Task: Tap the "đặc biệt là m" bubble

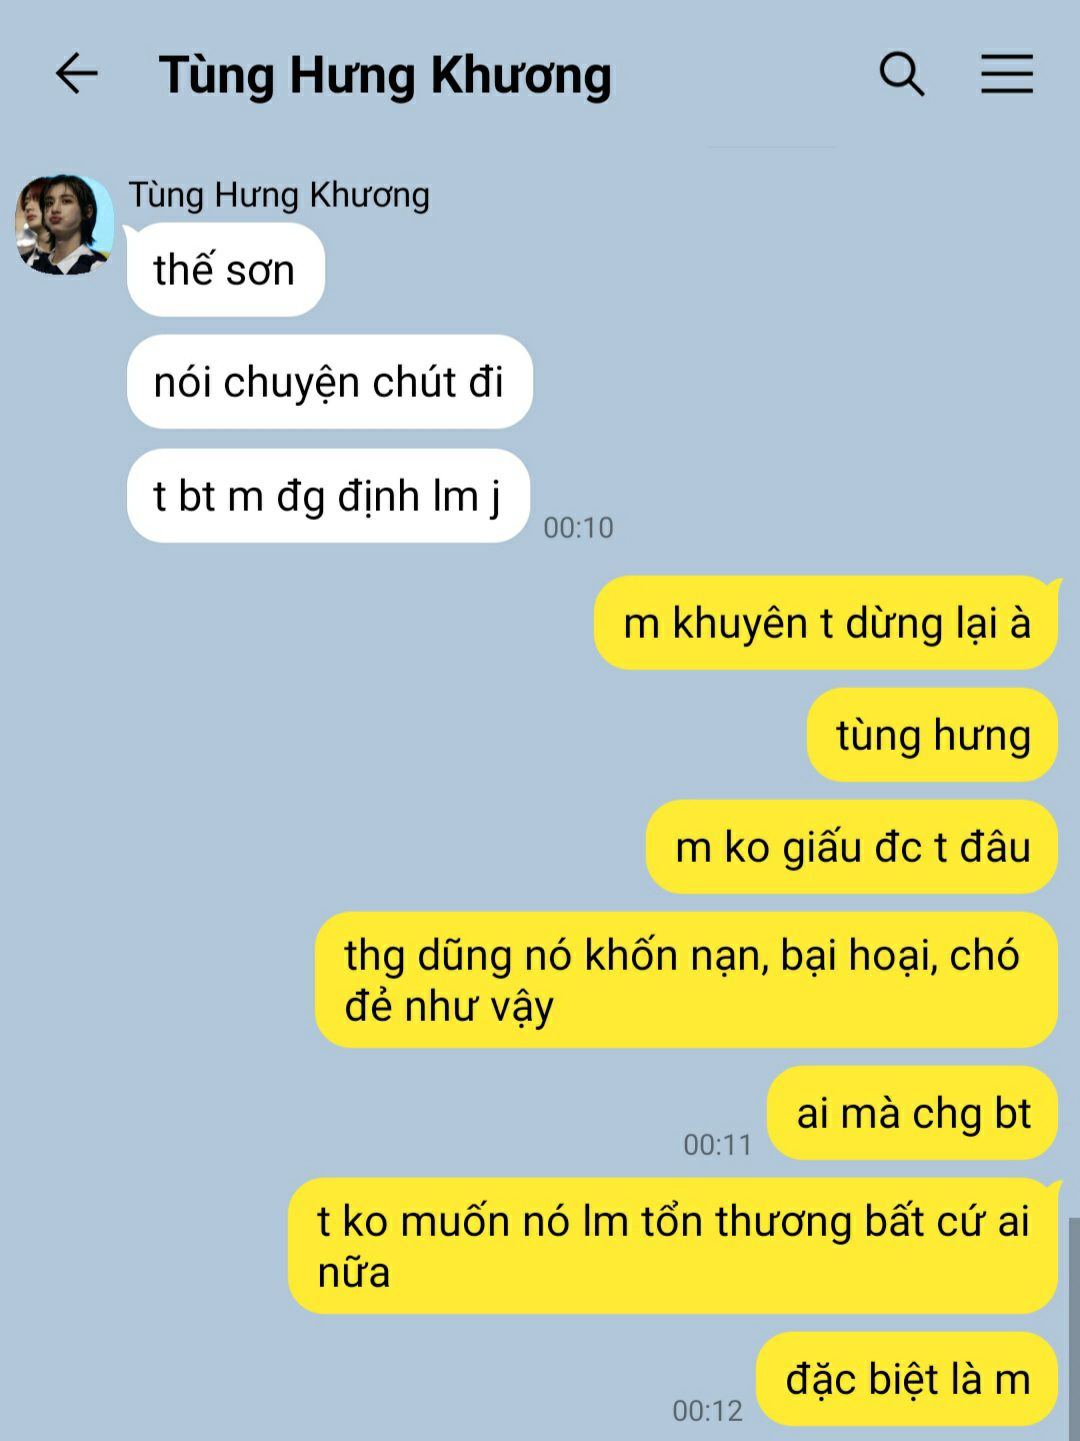Action: [x=907, y=1379]
